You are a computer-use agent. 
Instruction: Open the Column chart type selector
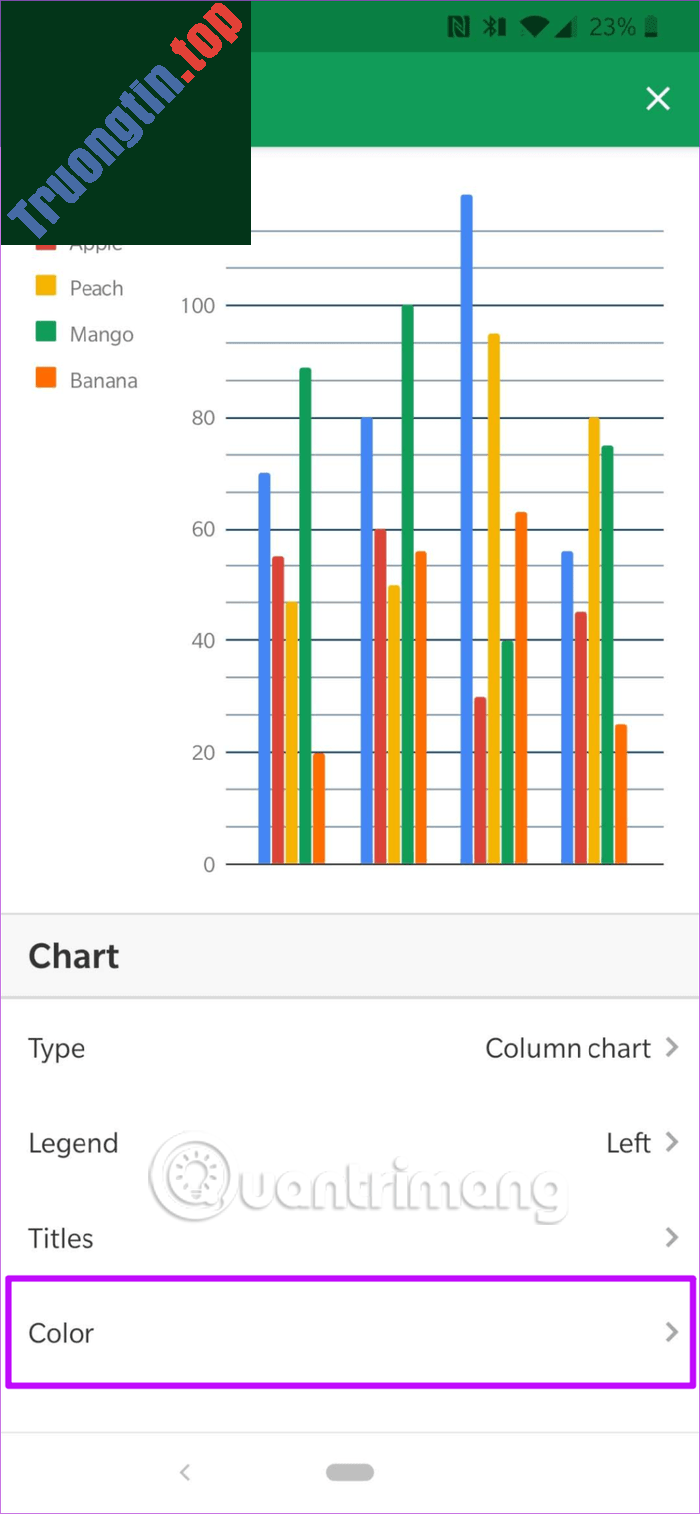[568, 1048]
